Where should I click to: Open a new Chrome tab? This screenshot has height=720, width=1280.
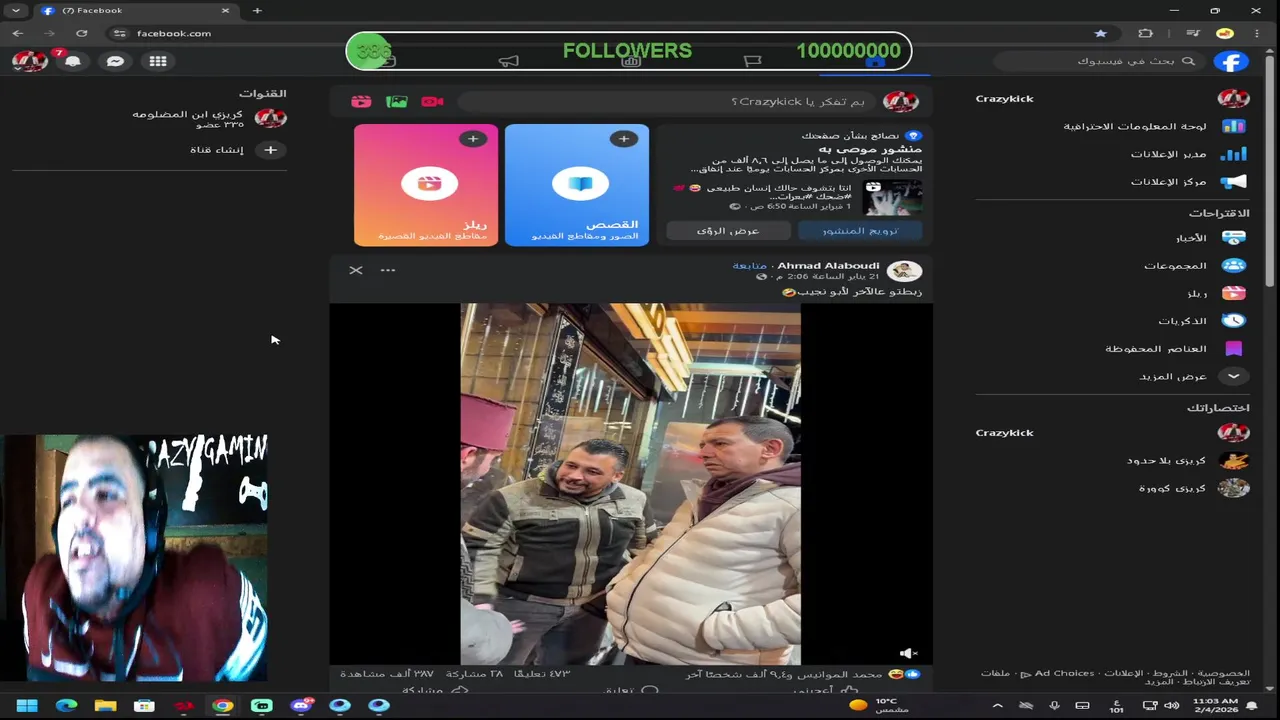click(257, 10)
